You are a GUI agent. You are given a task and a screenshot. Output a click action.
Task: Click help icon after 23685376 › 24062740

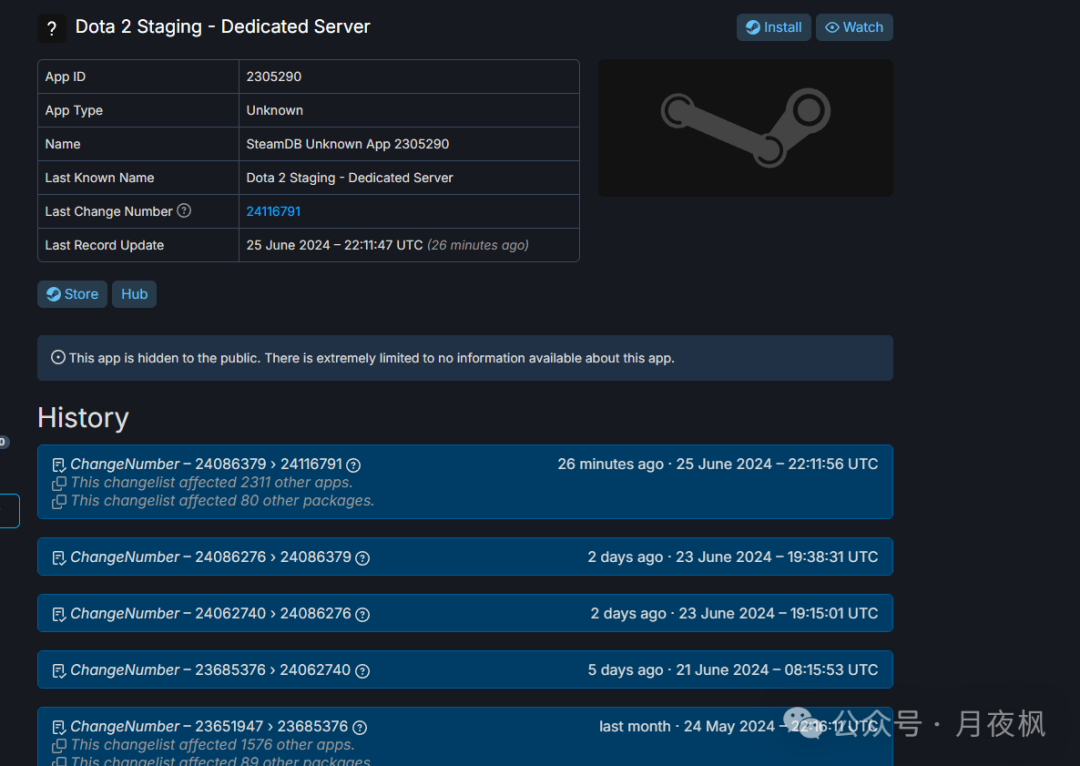tap(362, 671)
